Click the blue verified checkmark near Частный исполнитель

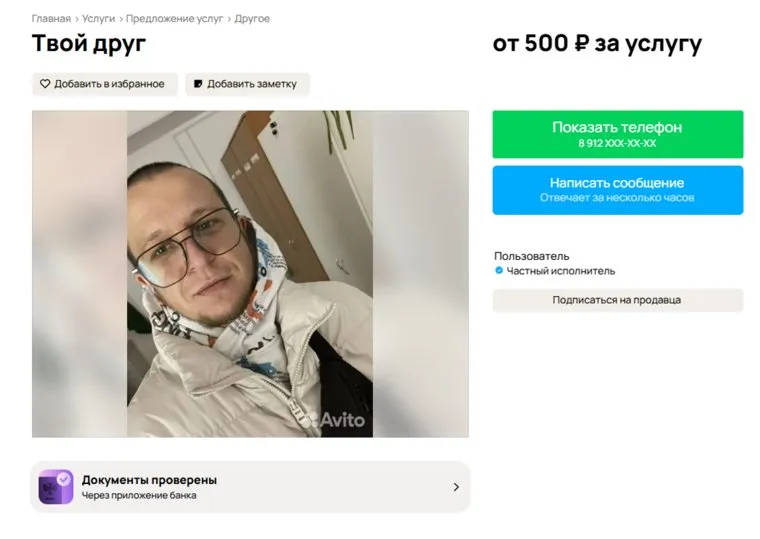(x=499, y=270)
